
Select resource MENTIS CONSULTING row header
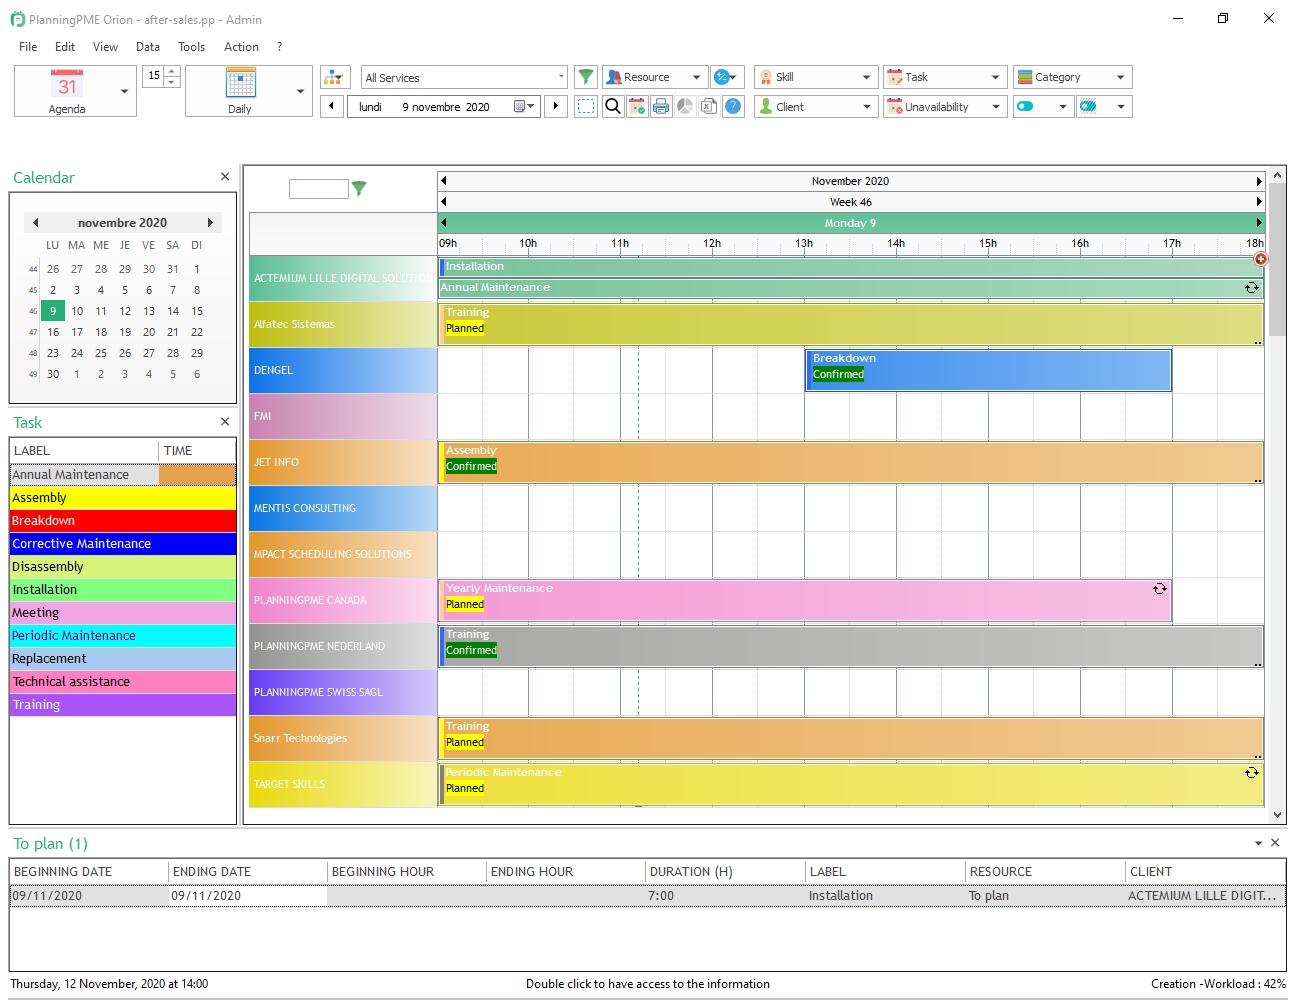coord(343,508)
